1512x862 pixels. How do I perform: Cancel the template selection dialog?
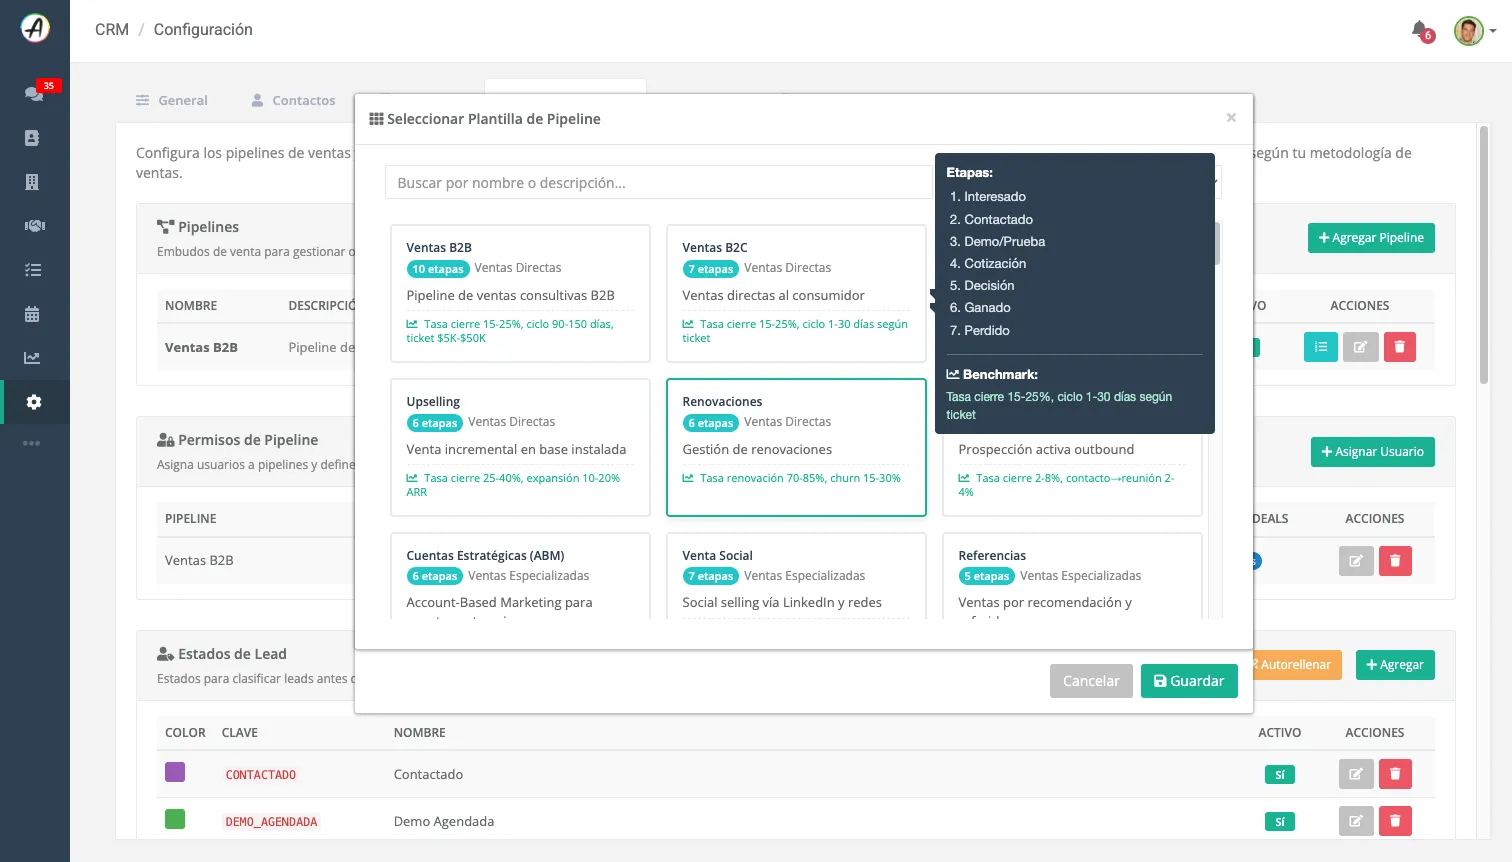(x=1091, y=681)
